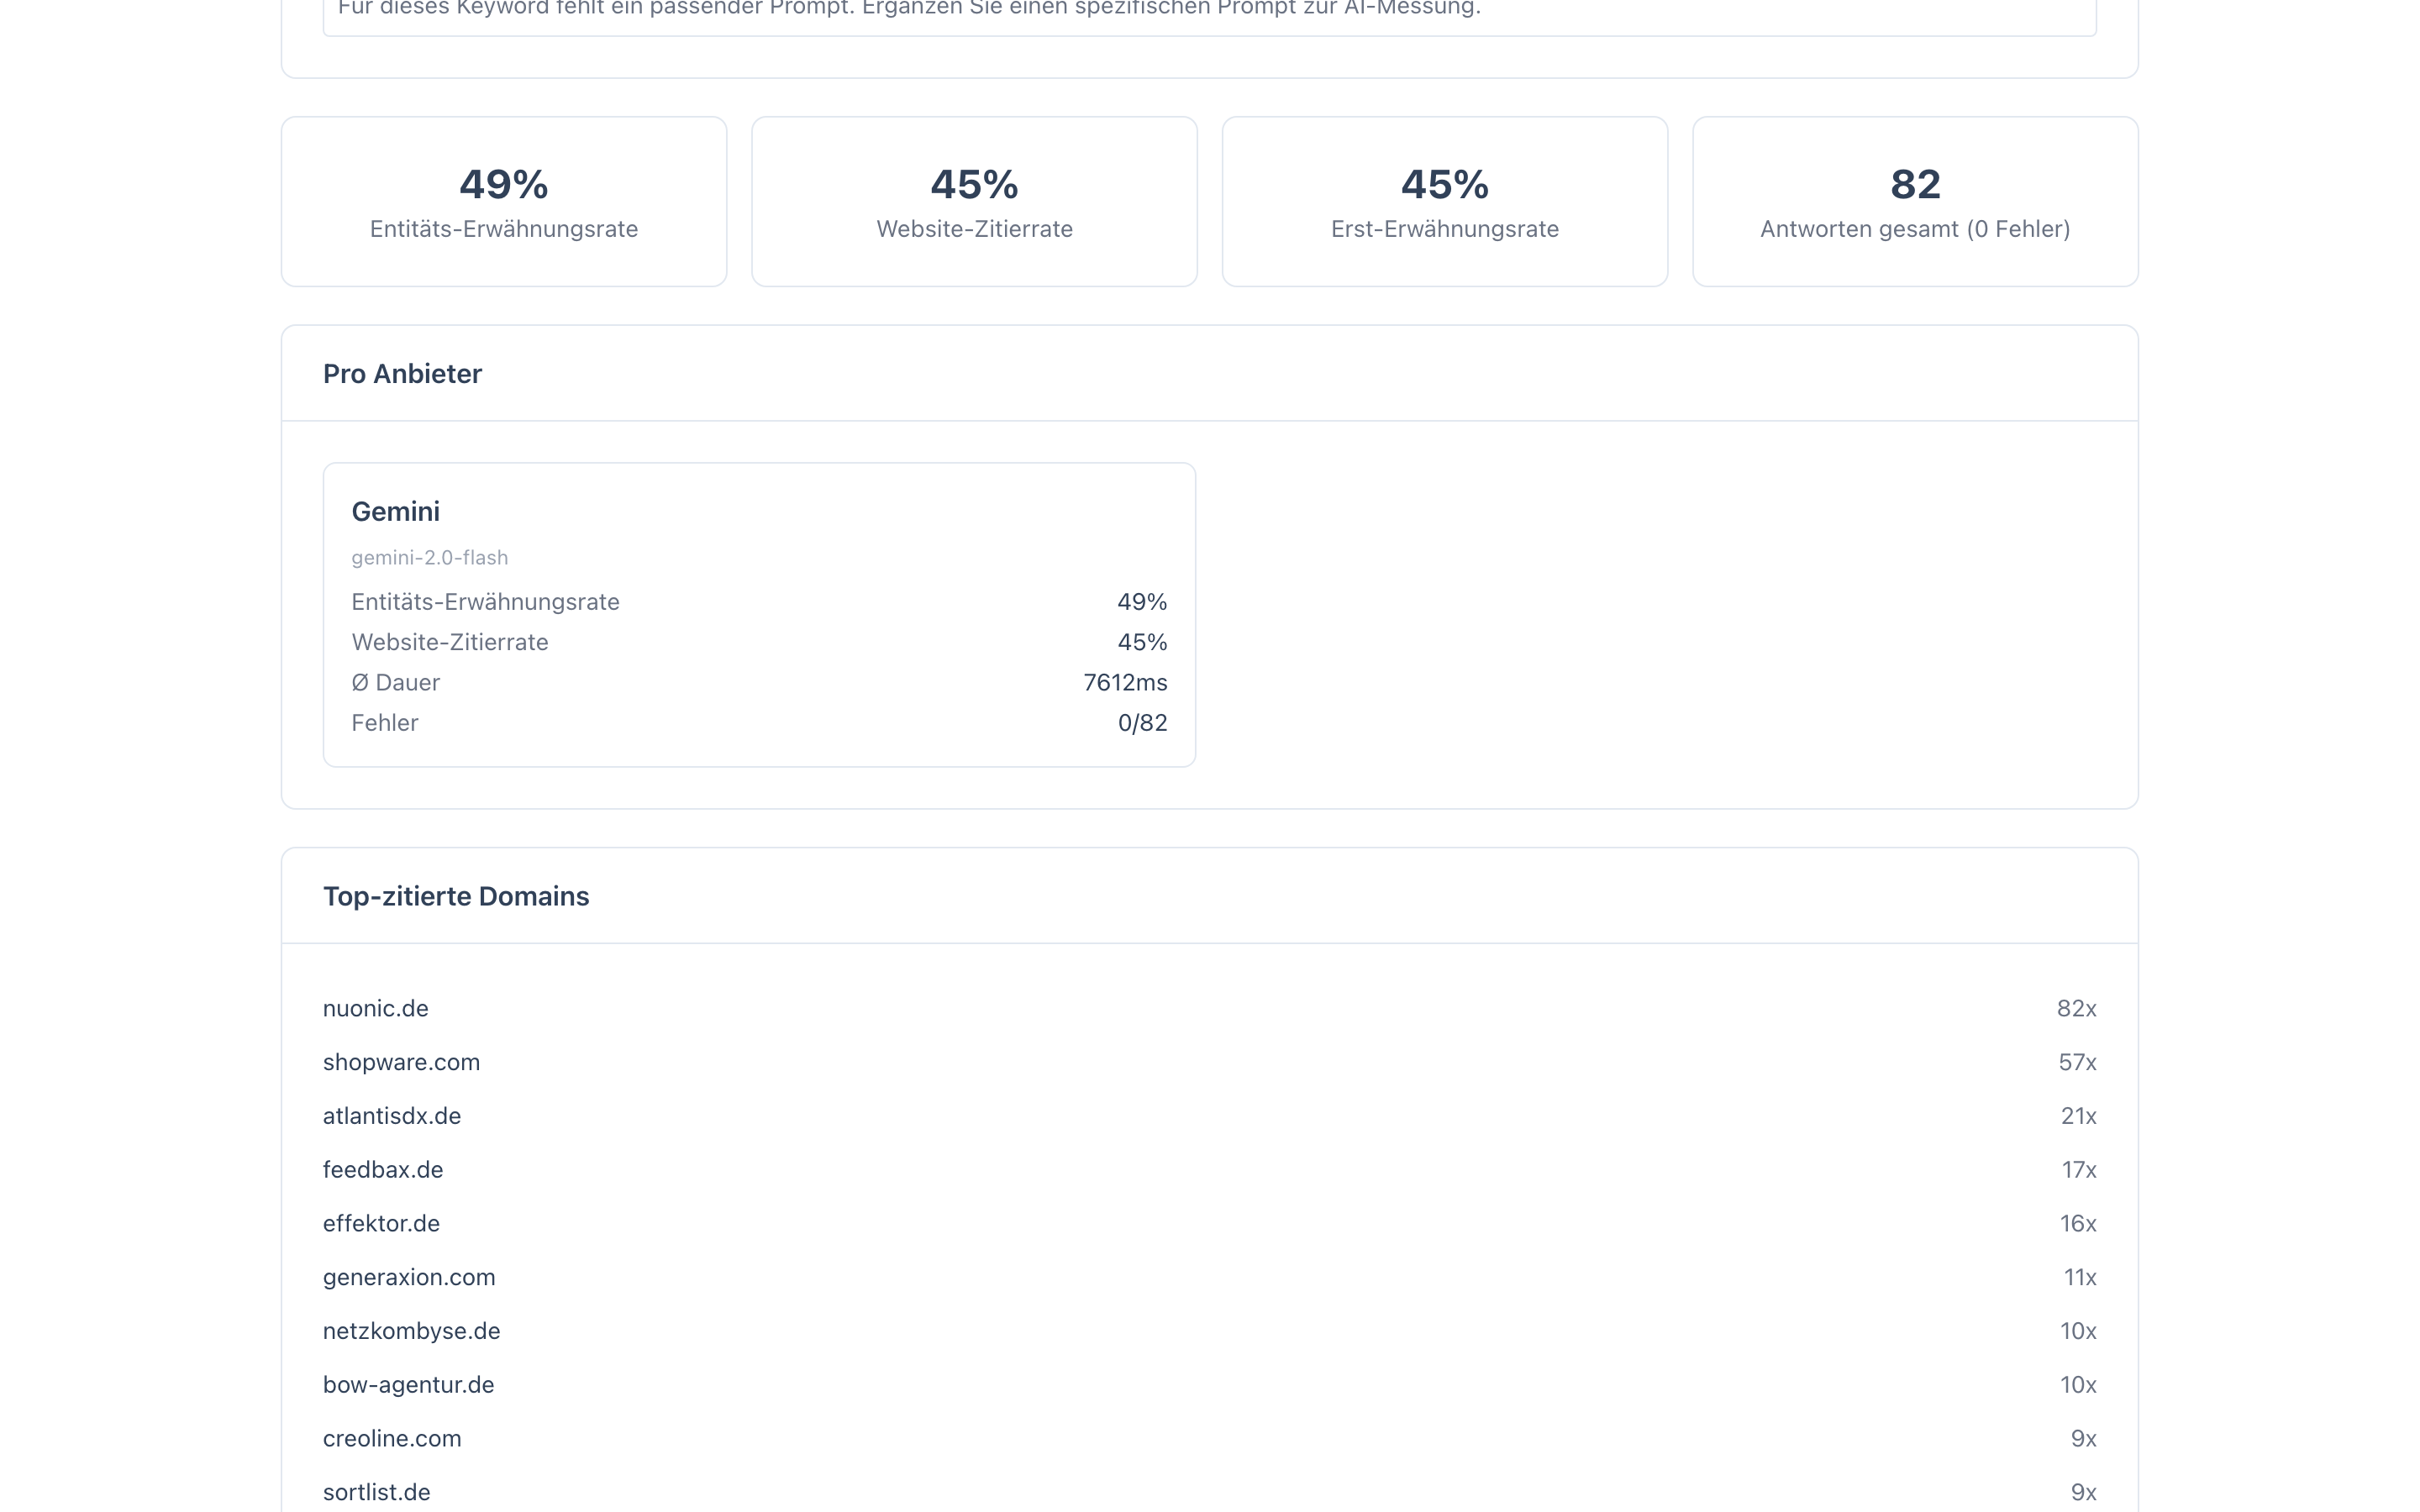Click the Pro Anbieter section heading
Image resolution: width=2420 pixels, height=1512 pixels.
(x=402, y=374)
